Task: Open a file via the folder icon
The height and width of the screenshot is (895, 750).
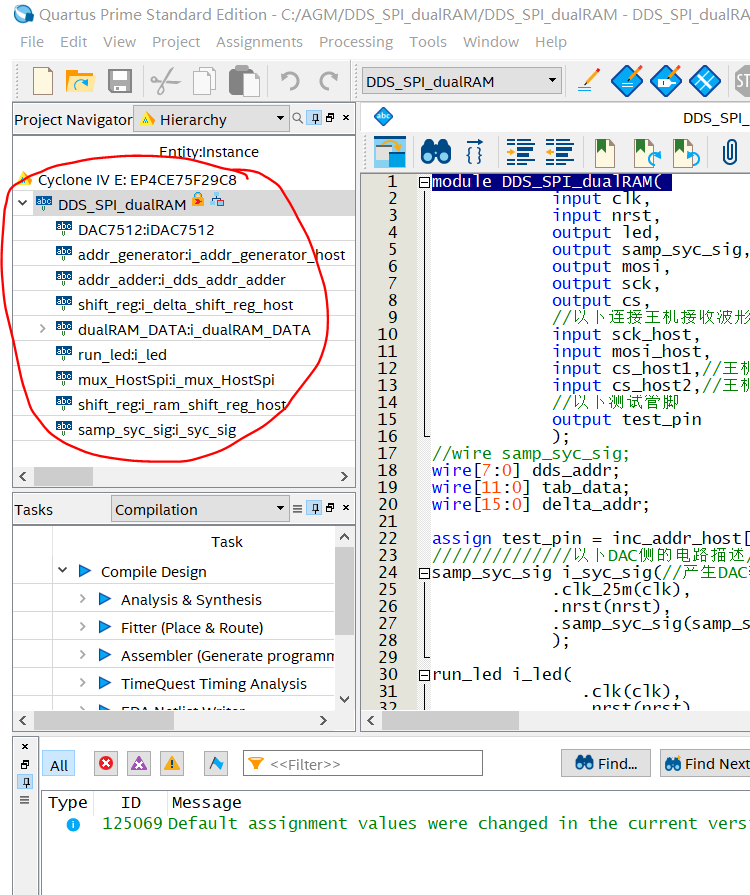Action: [79, 81]
